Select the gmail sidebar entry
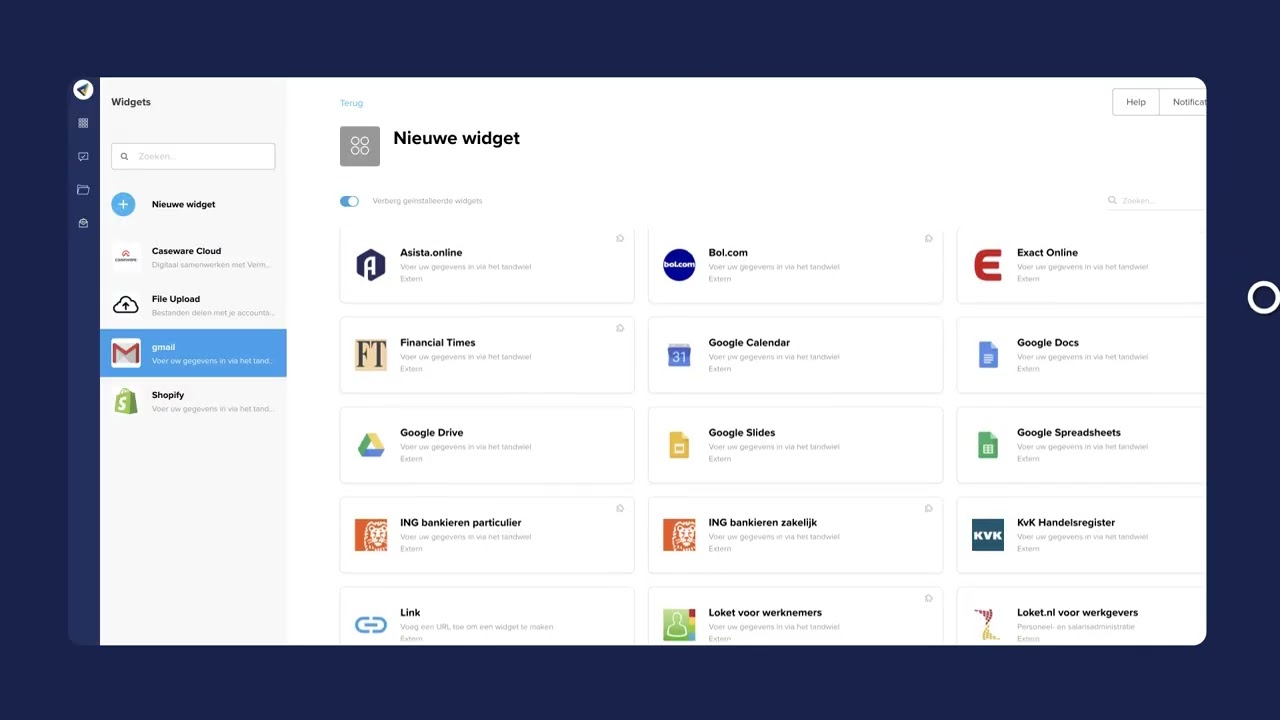Image resolution: width=1280 pixels, height=720 pixels. click(193, 353)
